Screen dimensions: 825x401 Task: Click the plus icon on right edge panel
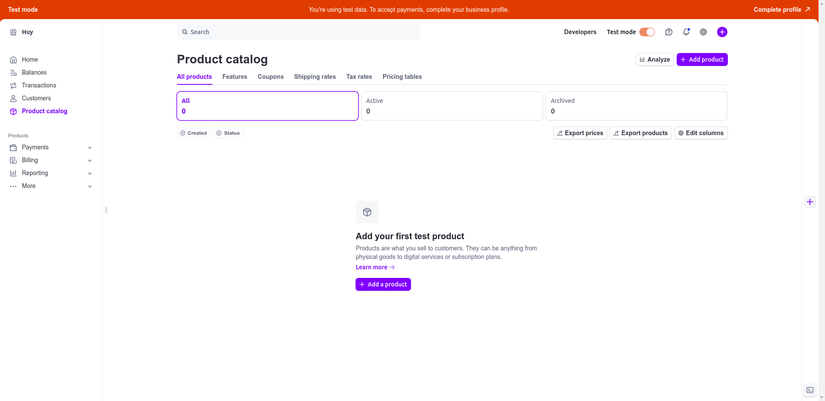[x=810, y=202]
